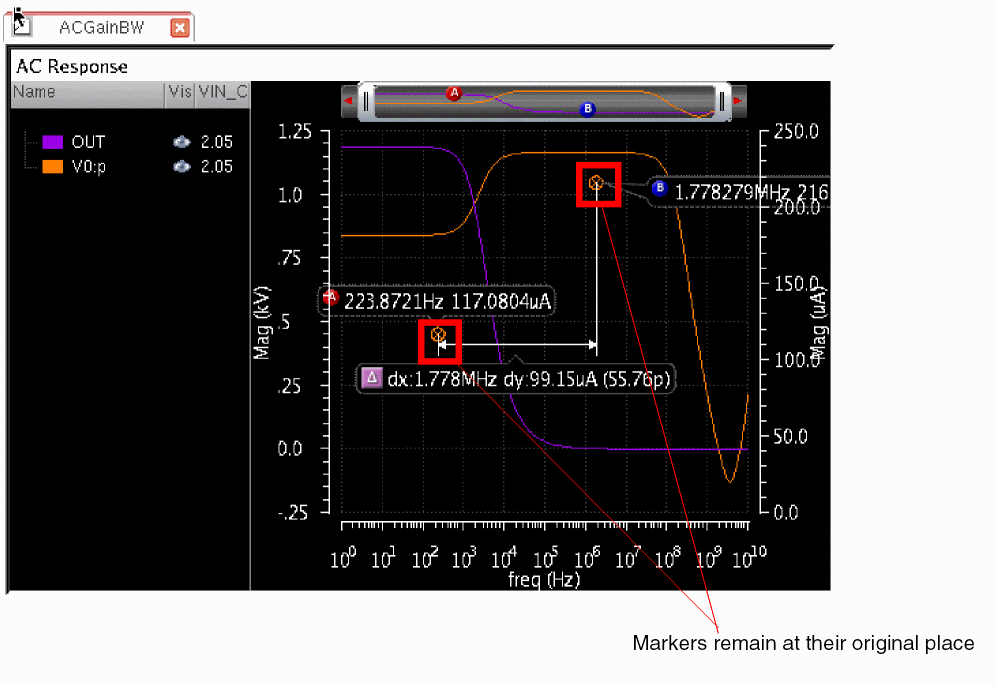Click the right red scroll arrow
This screenshot has width=996, height=686.
(738, 101)
